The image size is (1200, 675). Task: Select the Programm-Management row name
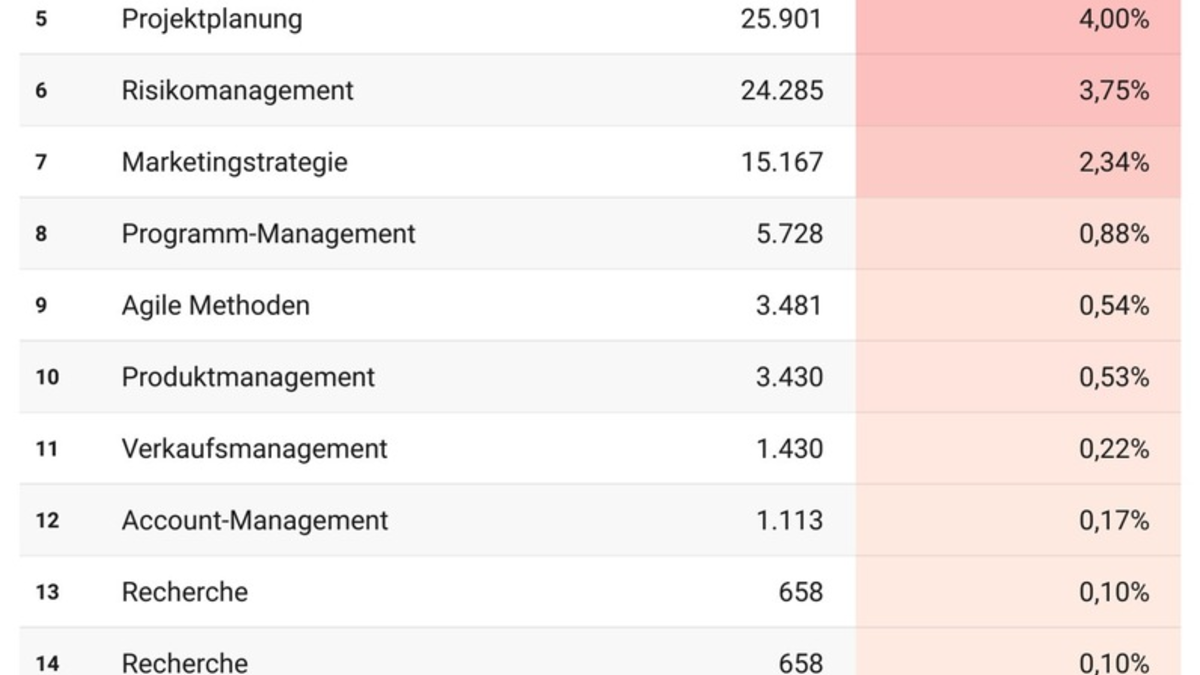[268, 234]
